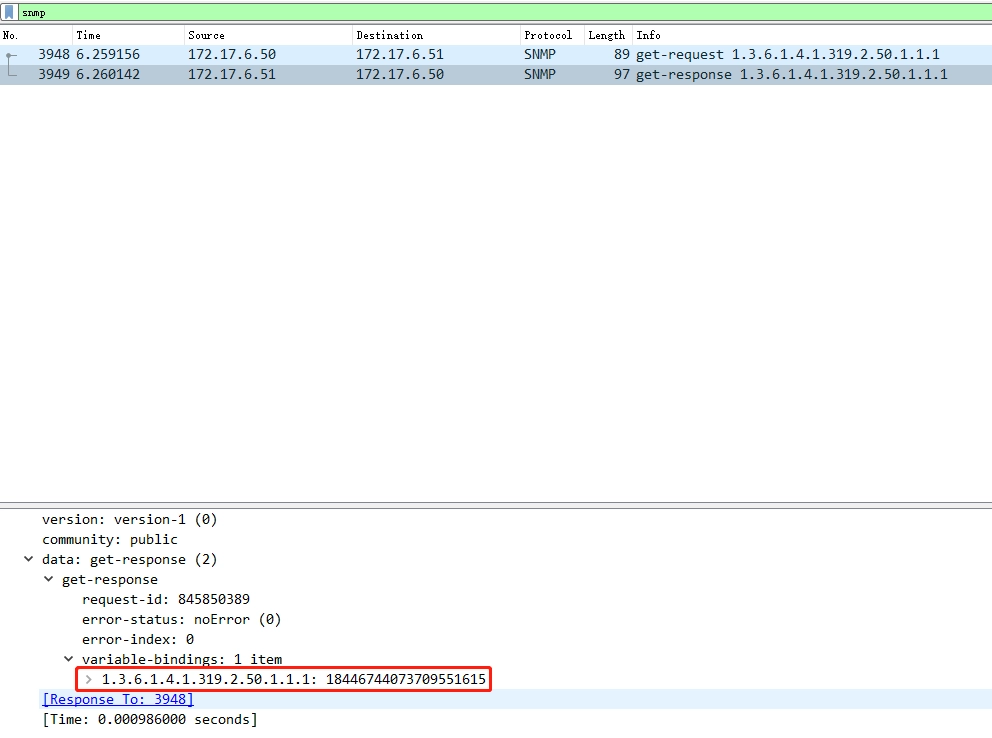Click the Info column header
Viewport: 992px width, 738px height.
[x=800, y=35]
